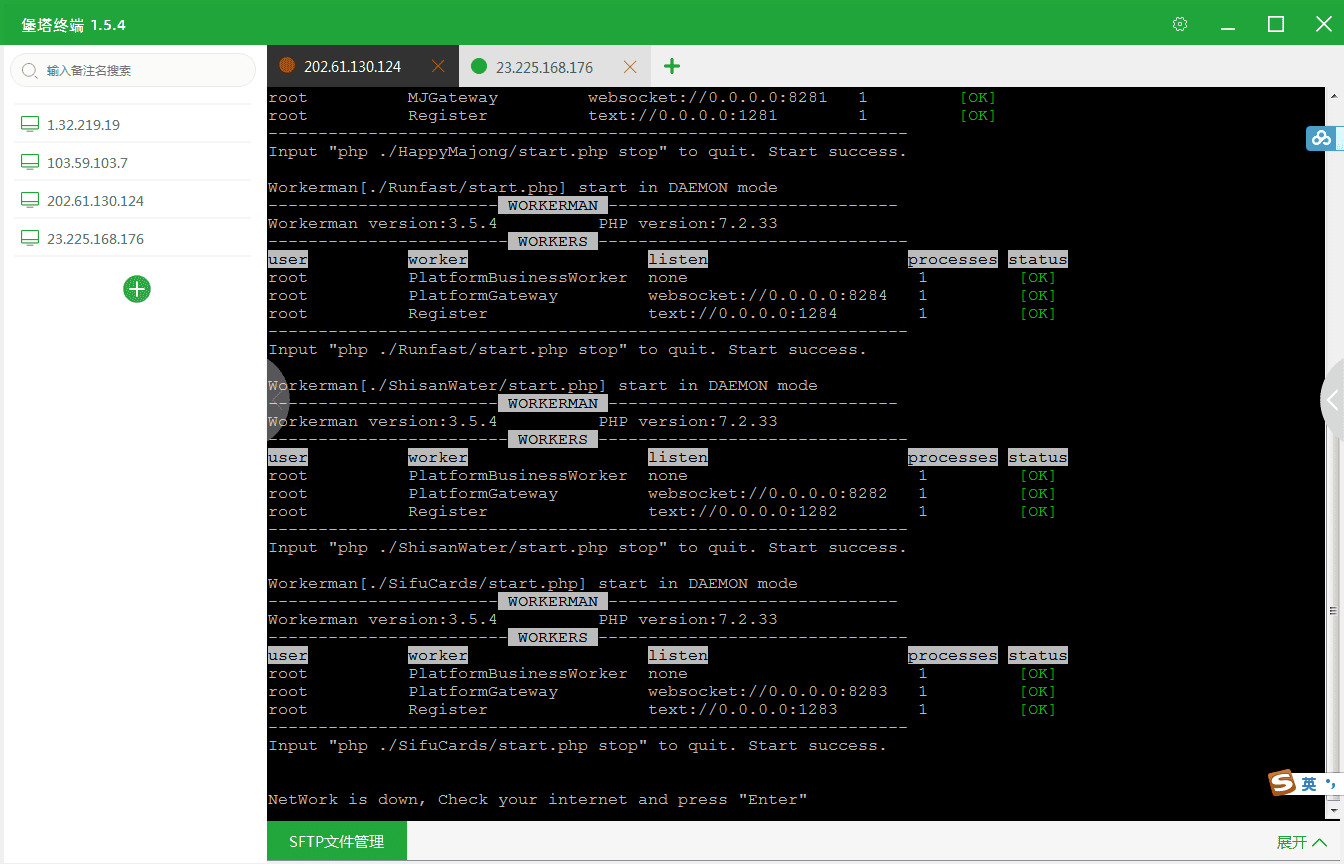Open settings via the gear icon
1344x864 pixels.
pos(1180,25)
